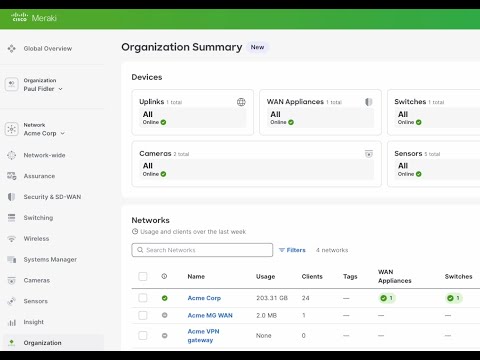Click the camera icon on Cameras card
Image resolution: width=480 pixels, height=360 pixels.
click(x=369, y=154)
